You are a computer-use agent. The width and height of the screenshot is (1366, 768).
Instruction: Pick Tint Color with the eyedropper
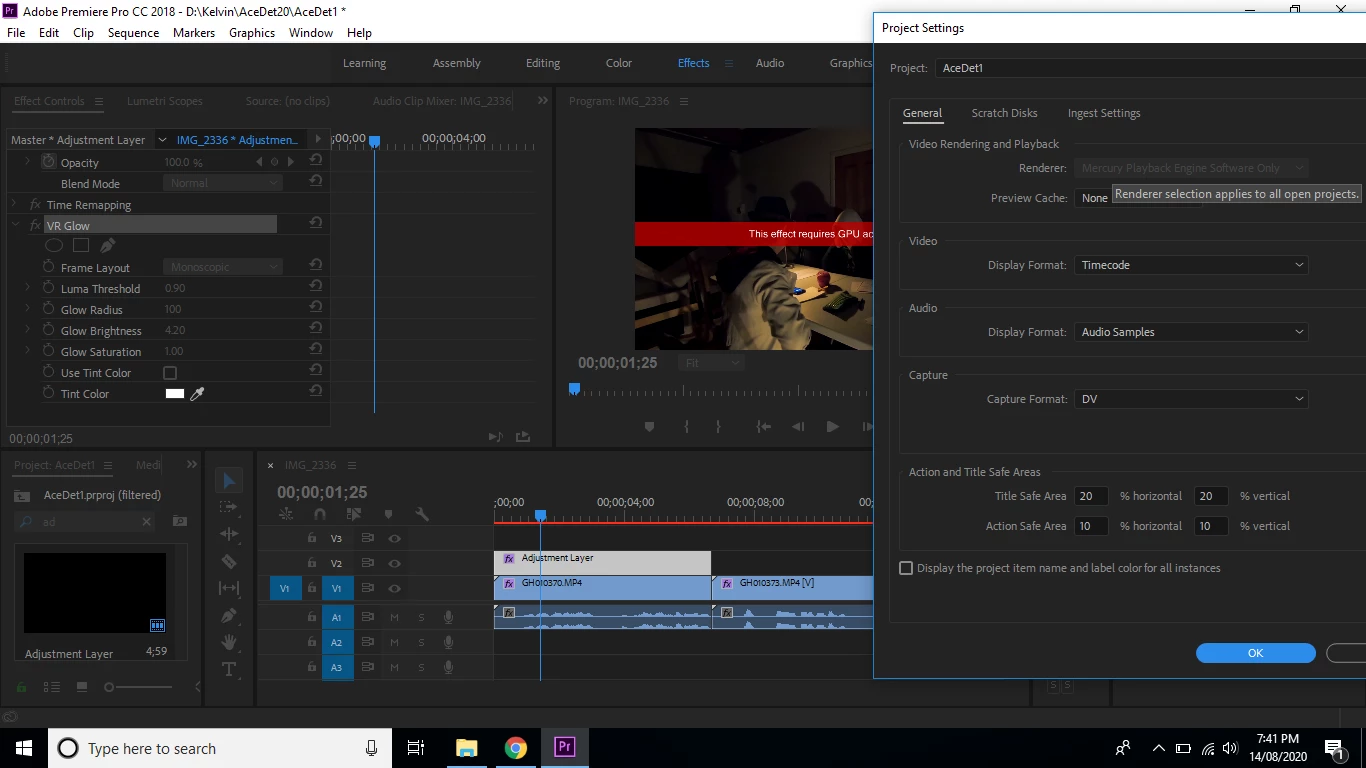click(x=197, y=394)
